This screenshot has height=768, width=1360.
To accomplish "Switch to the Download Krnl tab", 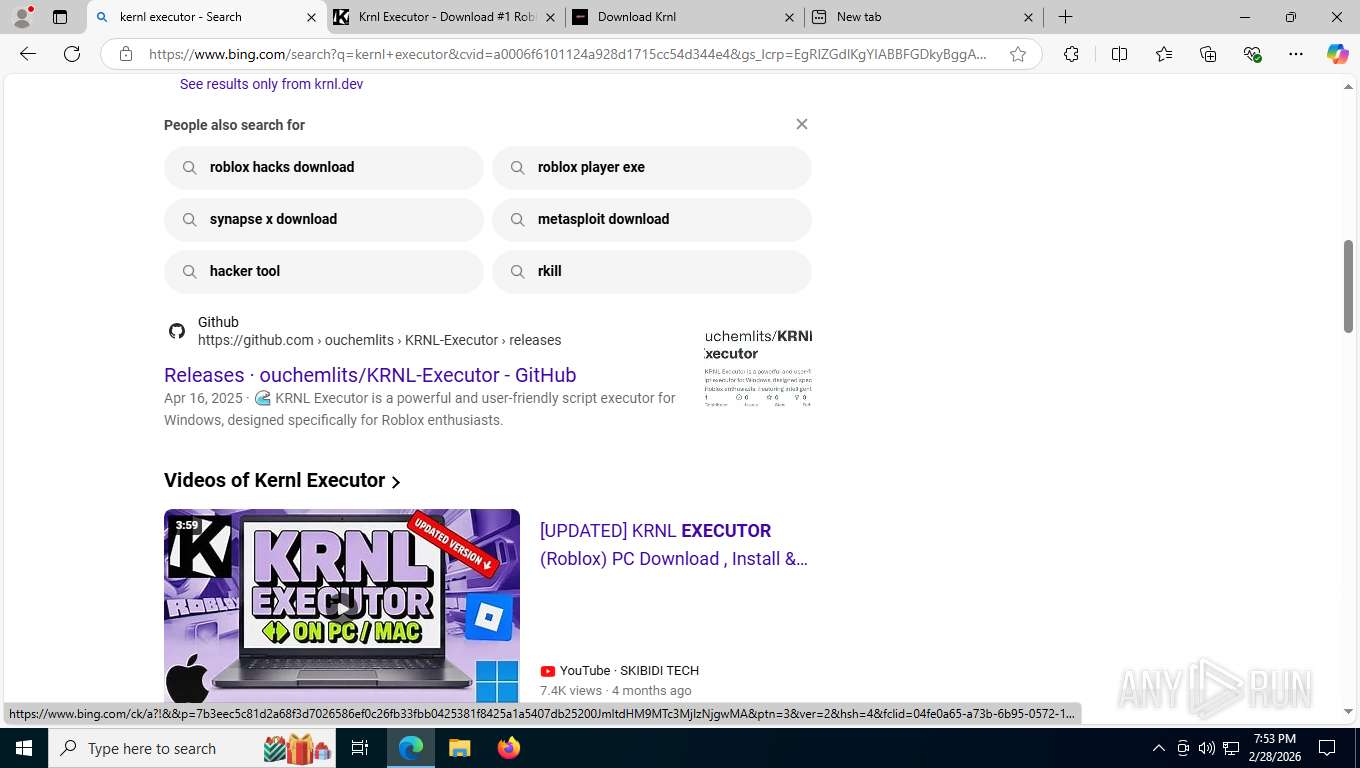I will (685, 17).
